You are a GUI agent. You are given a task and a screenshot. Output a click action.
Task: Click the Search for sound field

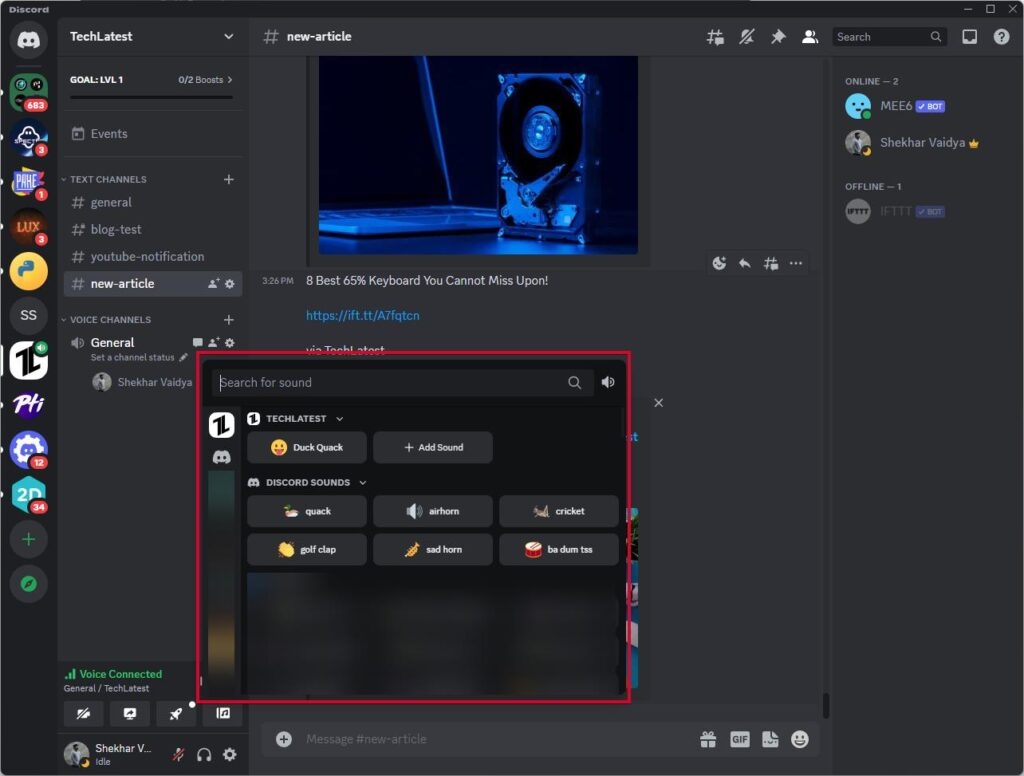pos(395,382)
